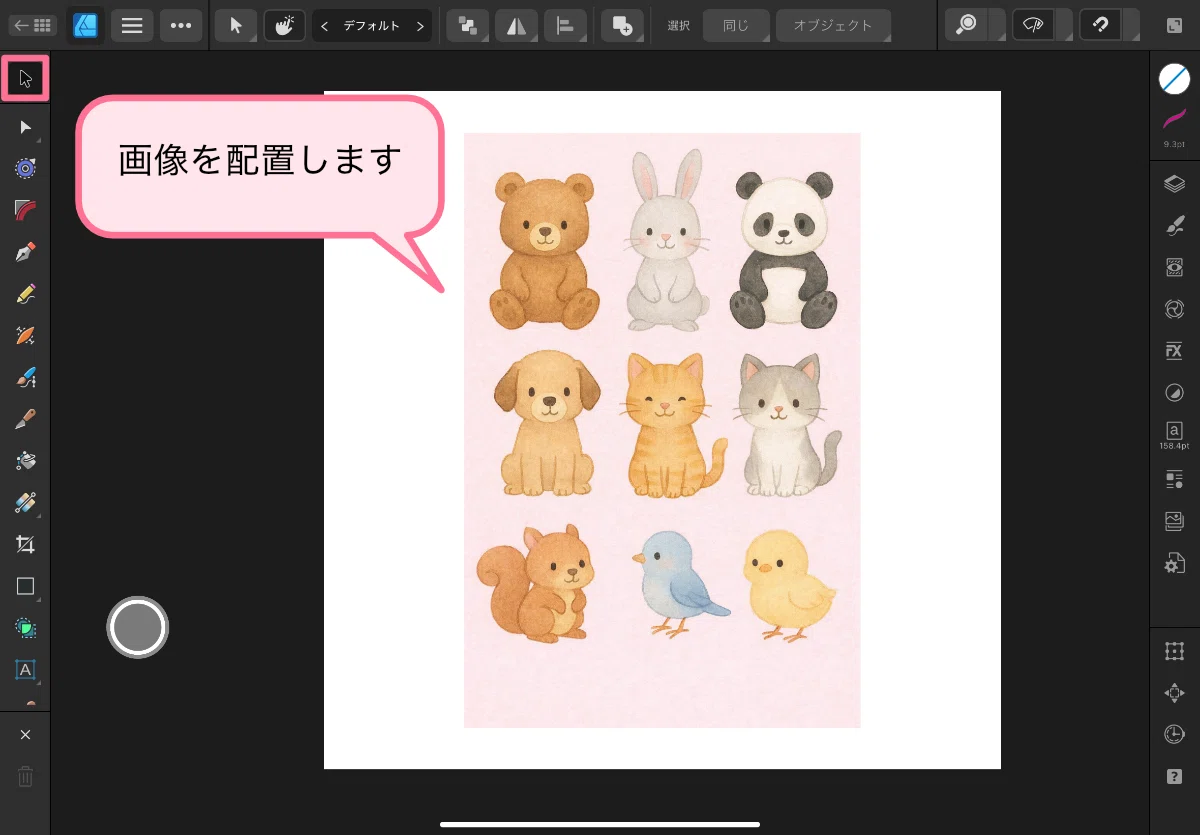Viewport: 1200px width, 835px height.
Task: Select the Shape Builder tool
Action: pyautogui.click(x=26, y=628)
